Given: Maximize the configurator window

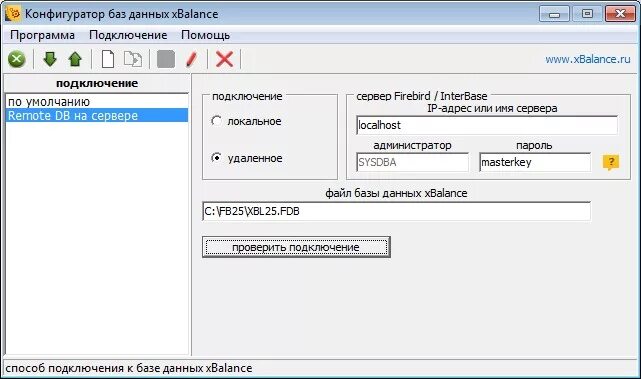Looking at the screenshot, I should pos(587,14).
